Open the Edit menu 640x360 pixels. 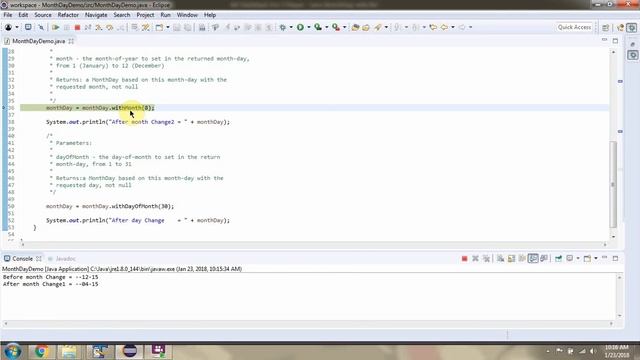pos(23,15)
